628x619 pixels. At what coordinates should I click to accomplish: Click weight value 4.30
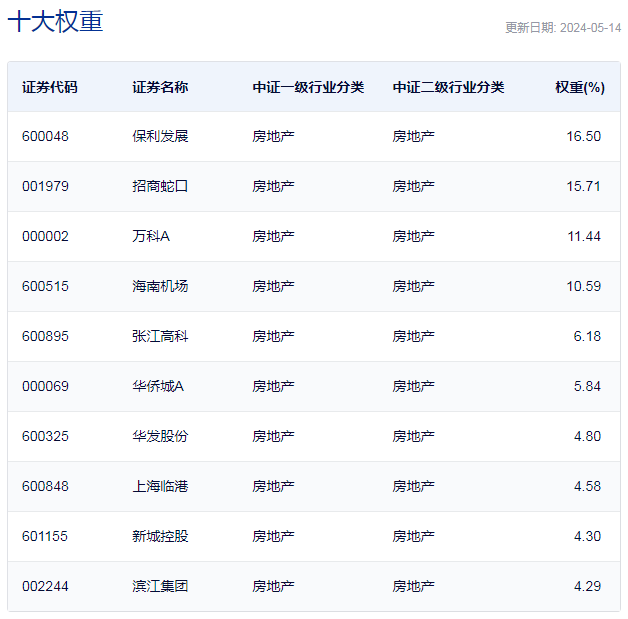pyautogui.click(x=587, y=537)
